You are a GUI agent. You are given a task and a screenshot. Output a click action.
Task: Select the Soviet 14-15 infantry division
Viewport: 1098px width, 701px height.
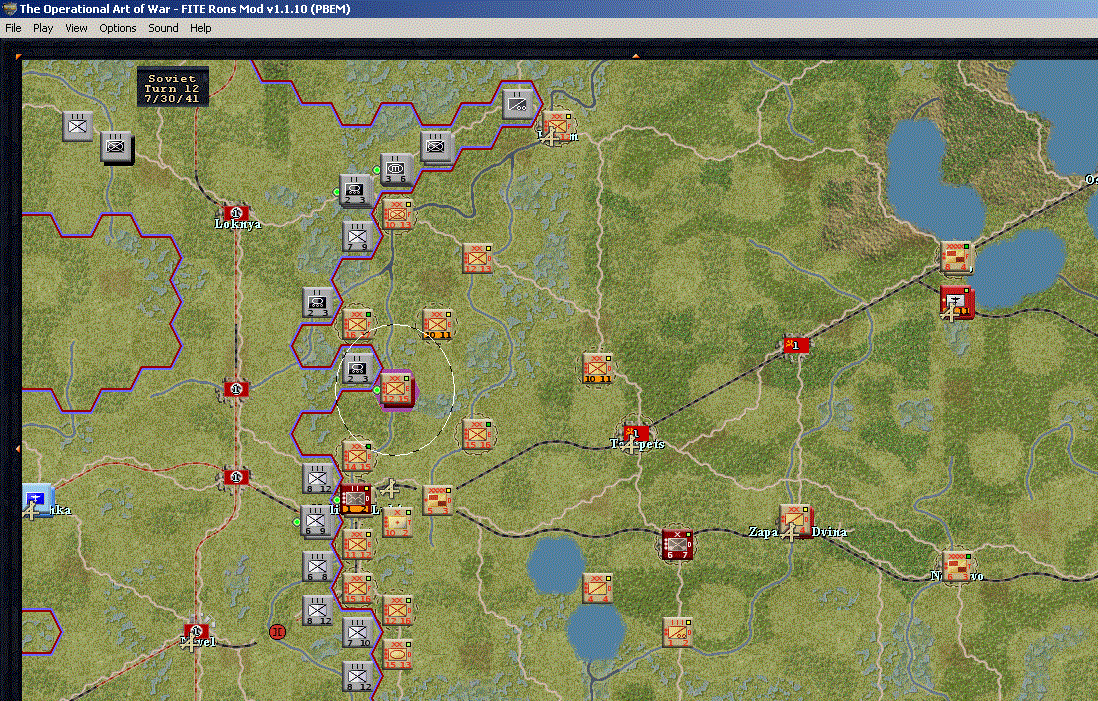click(x=357, y=457)
